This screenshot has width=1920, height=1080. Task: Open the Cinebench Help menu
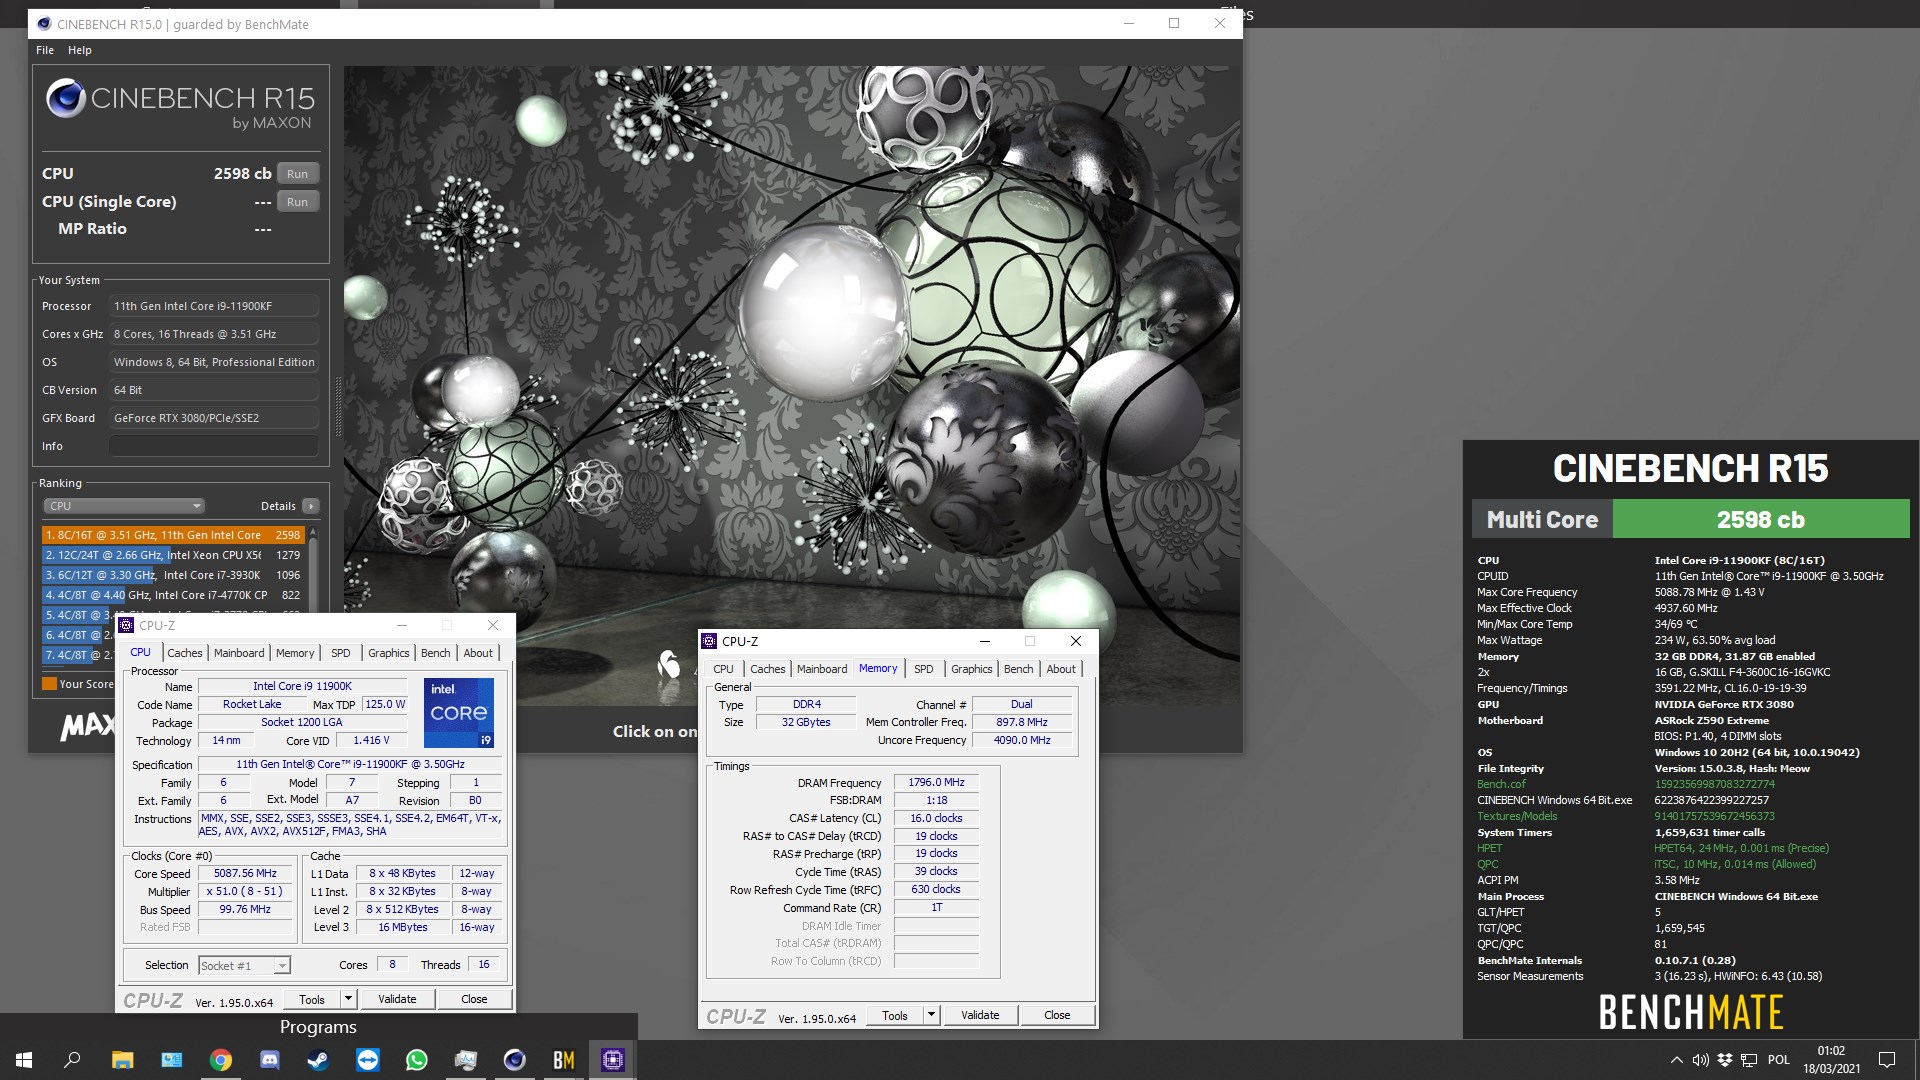pyautogui.click(x=80, y=50)
